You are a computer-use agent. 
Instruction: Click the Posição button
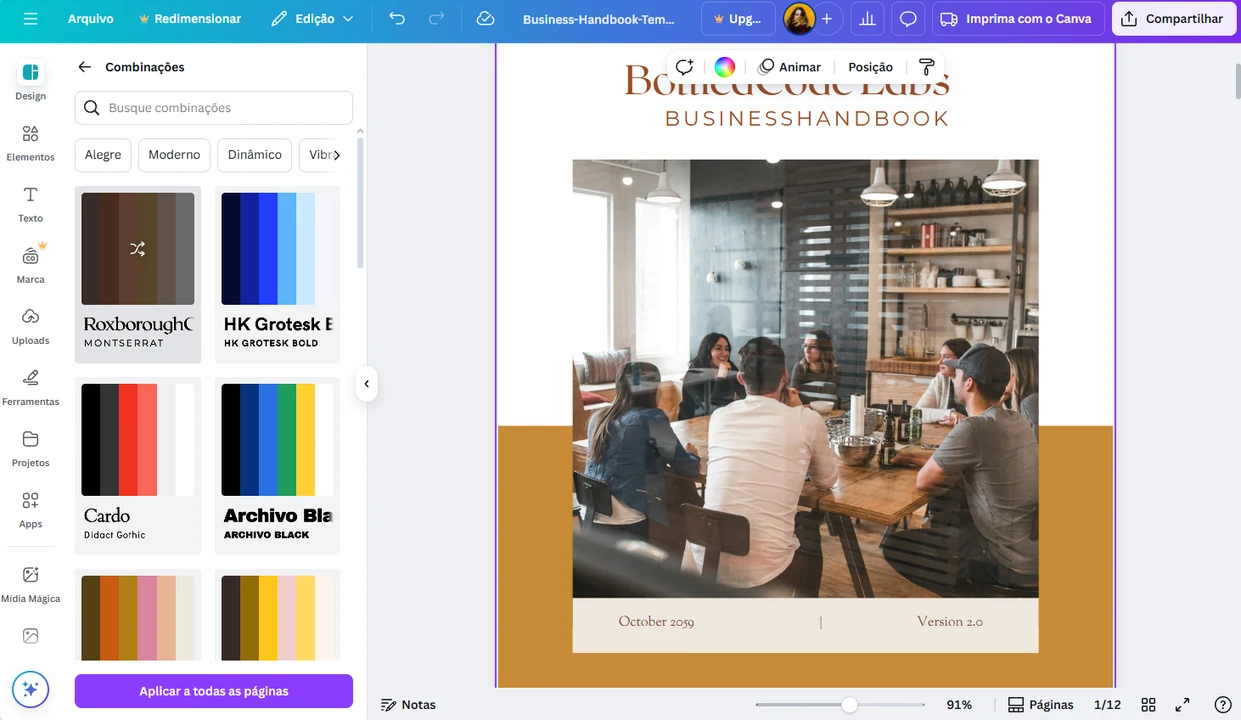pos(870,67)
